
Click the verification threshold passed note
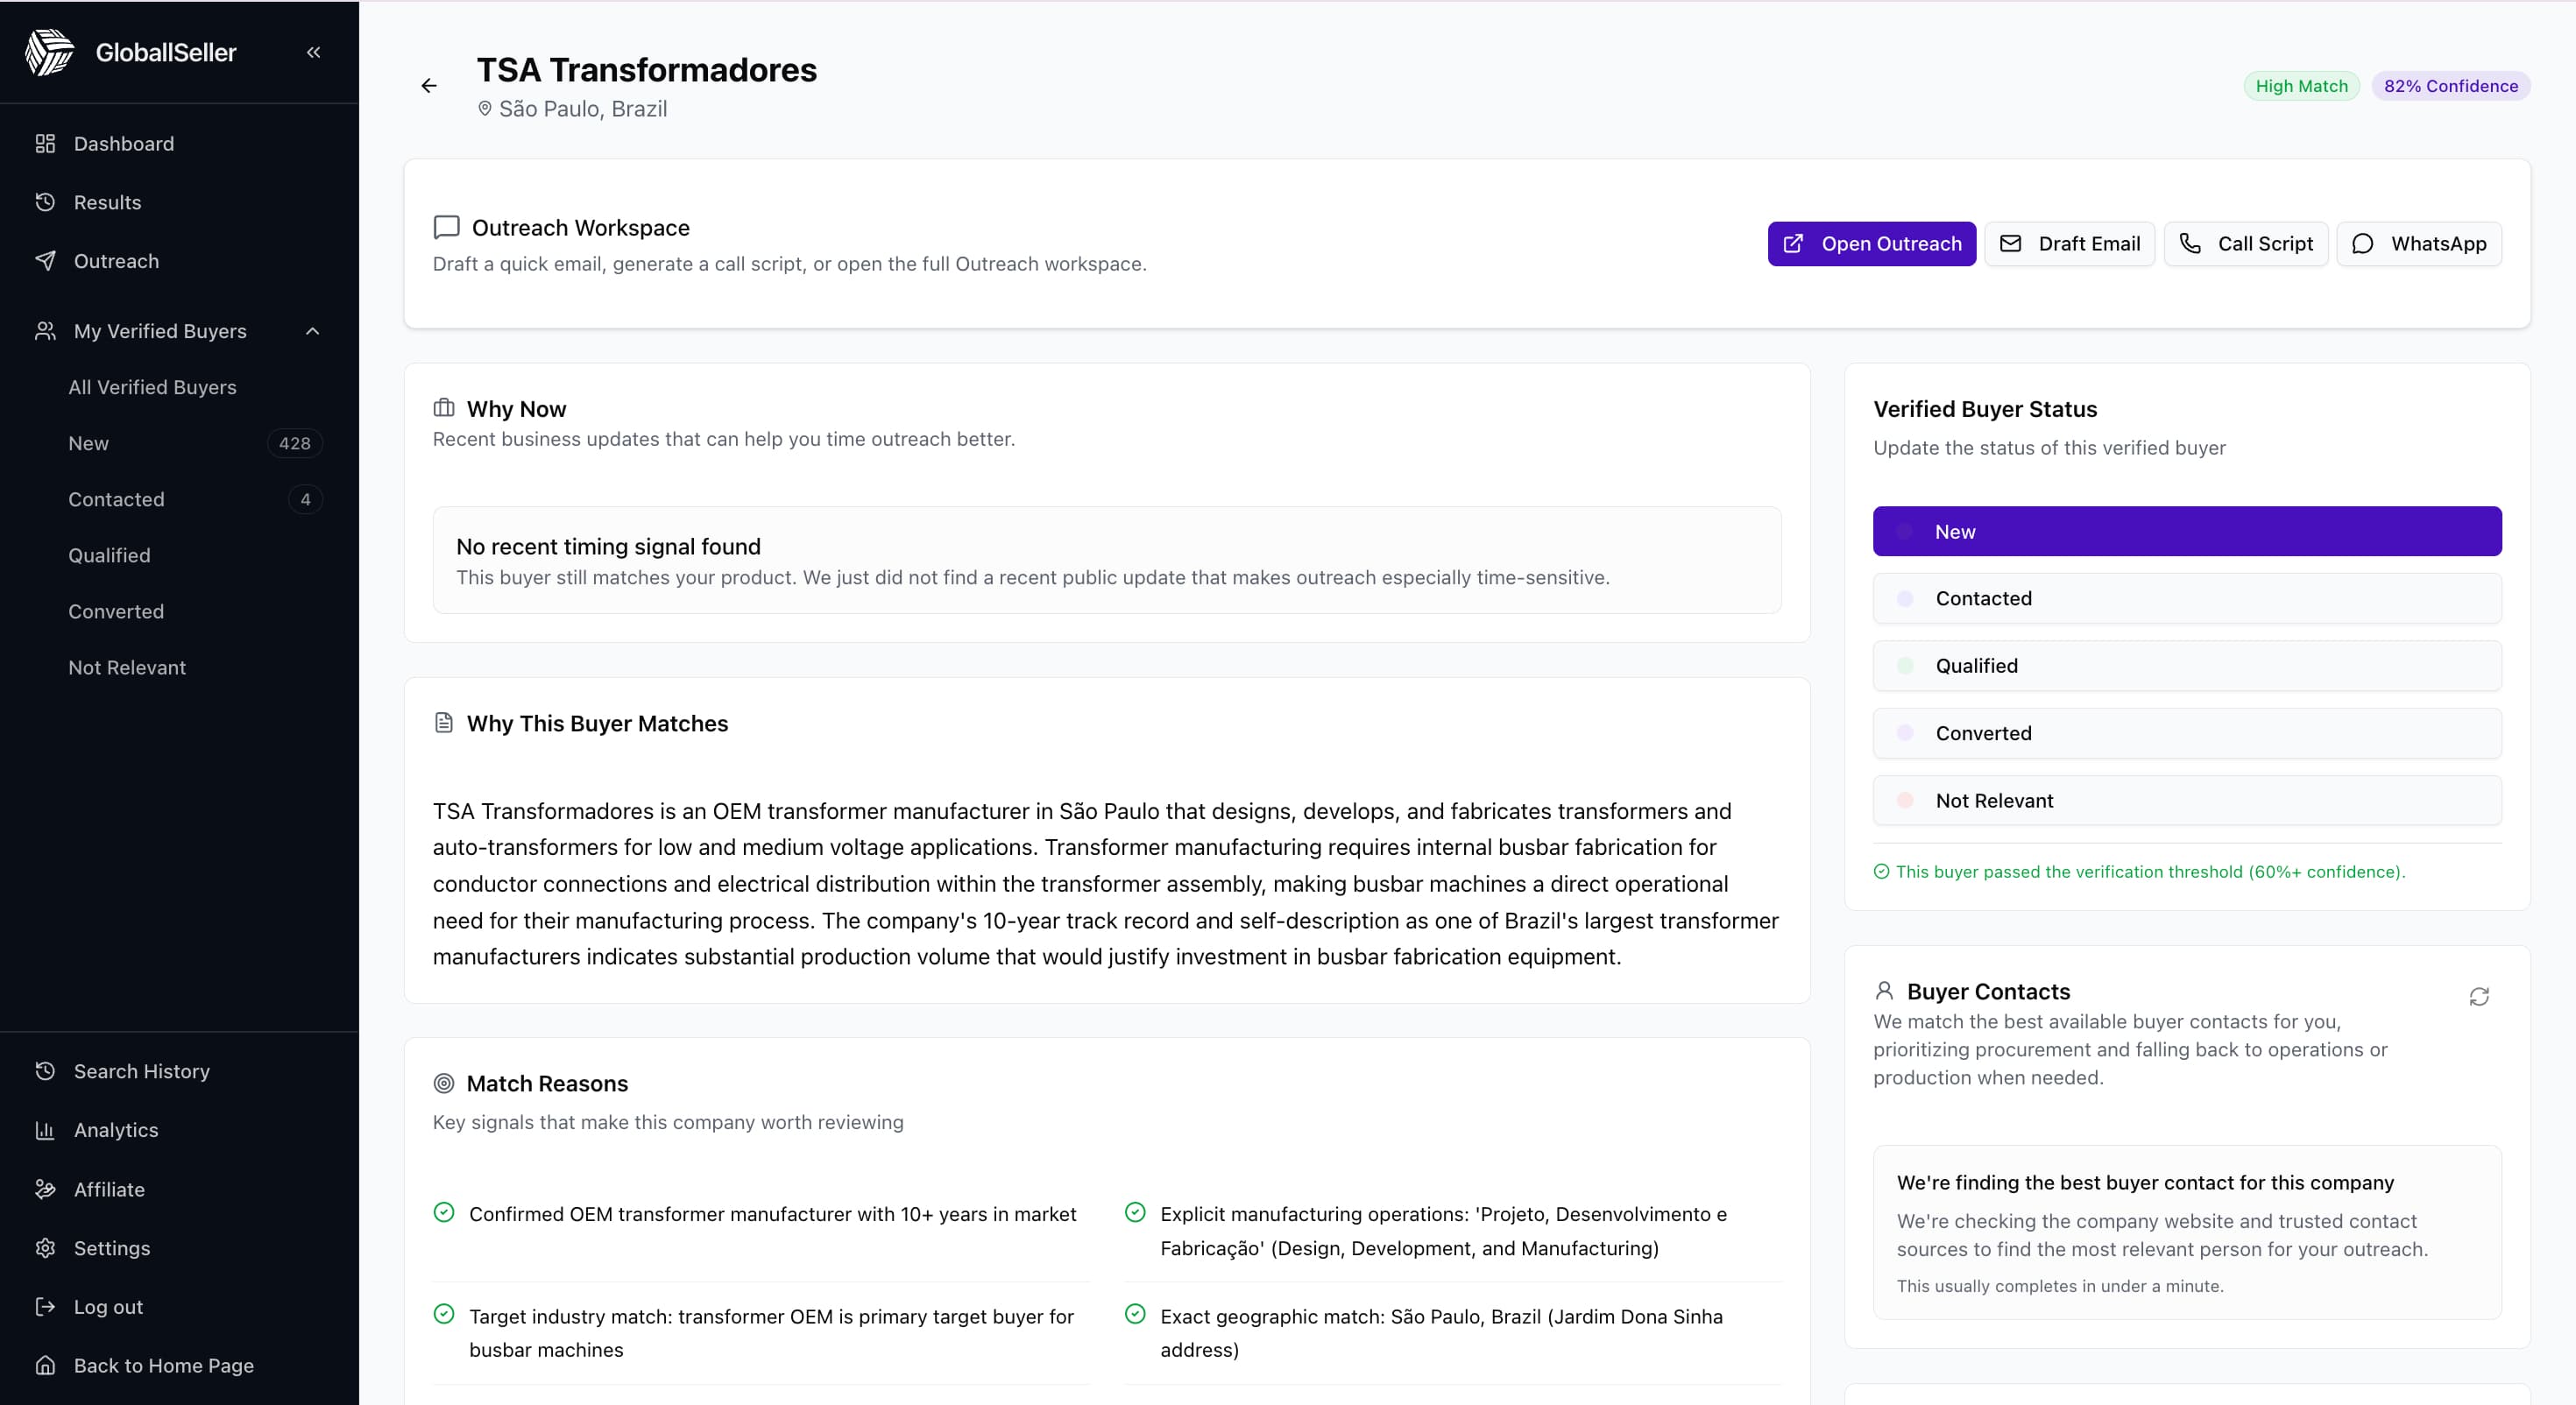pyautogui.click(x=2150, y=872)
